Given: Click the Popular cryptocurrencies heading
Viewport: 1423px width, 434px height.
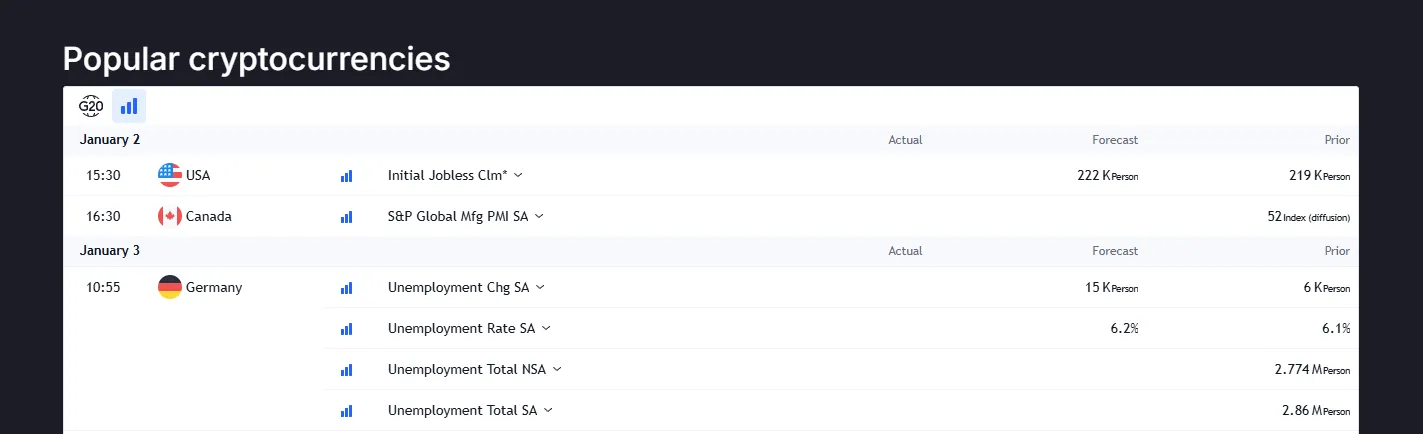Looking at the screenshot, I should [x=256, y=59].
